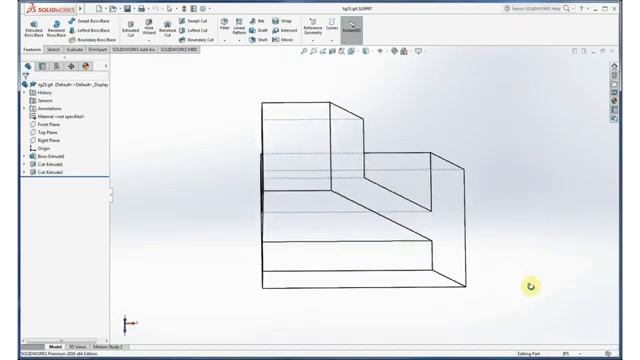640x360 pixels.
Task: Choose the Wrap tool
Action: pos(282,21)
